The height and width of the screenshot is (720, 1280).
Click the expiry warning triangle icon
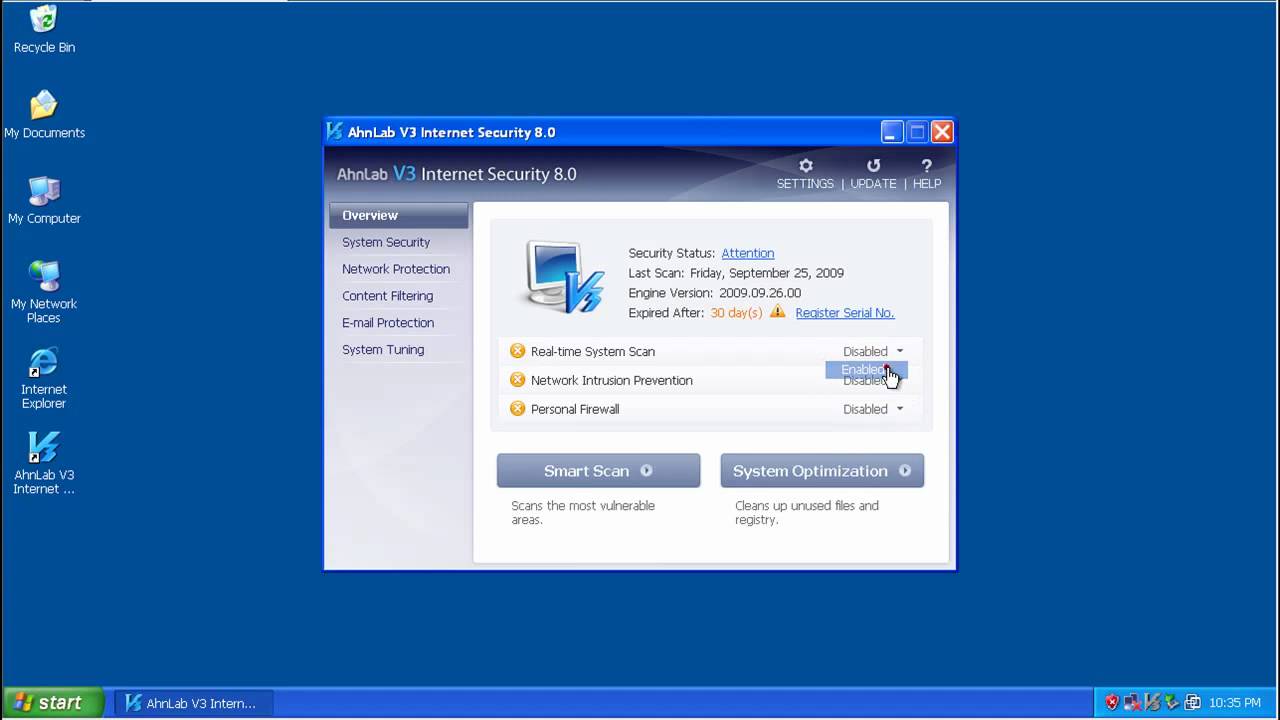click(777, 312)
